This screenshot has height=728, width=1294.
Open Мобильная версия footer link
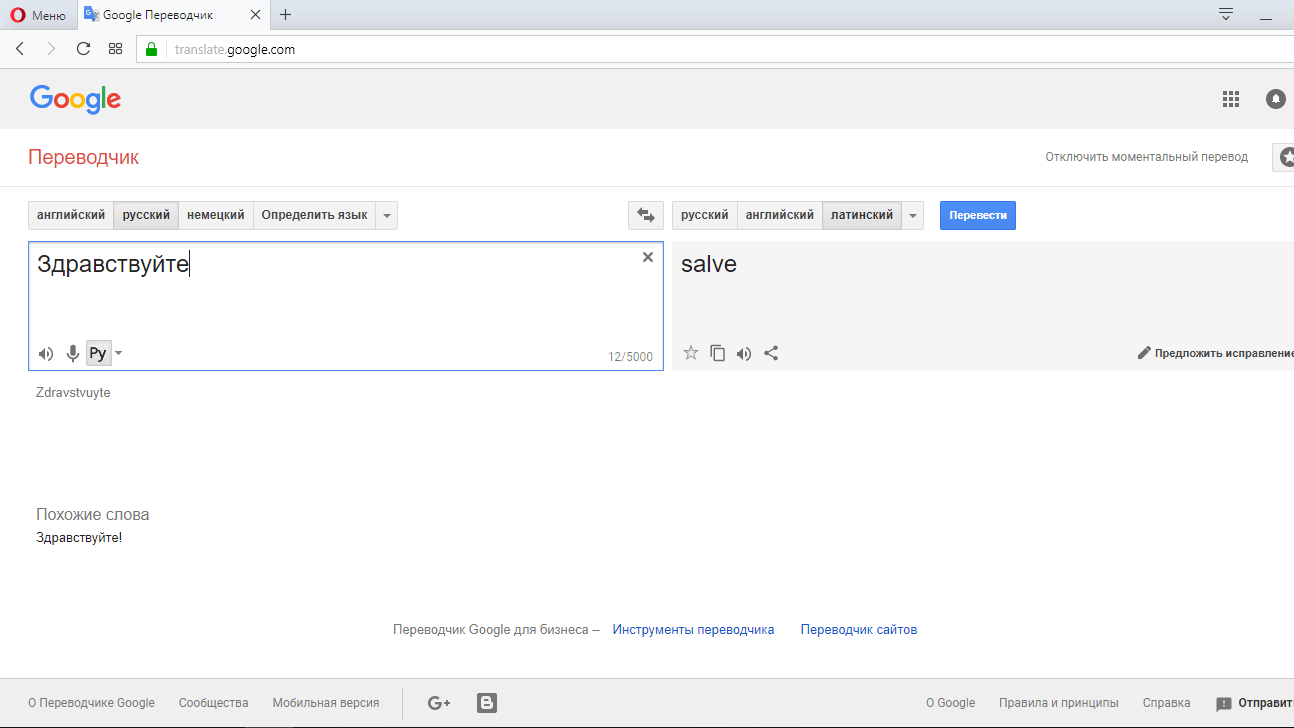(326, 703)
